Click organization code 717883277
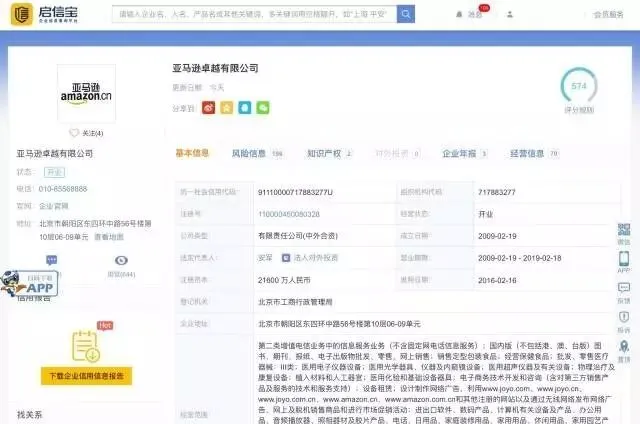Viewport: 640px width, 424px height. point(497,192)
